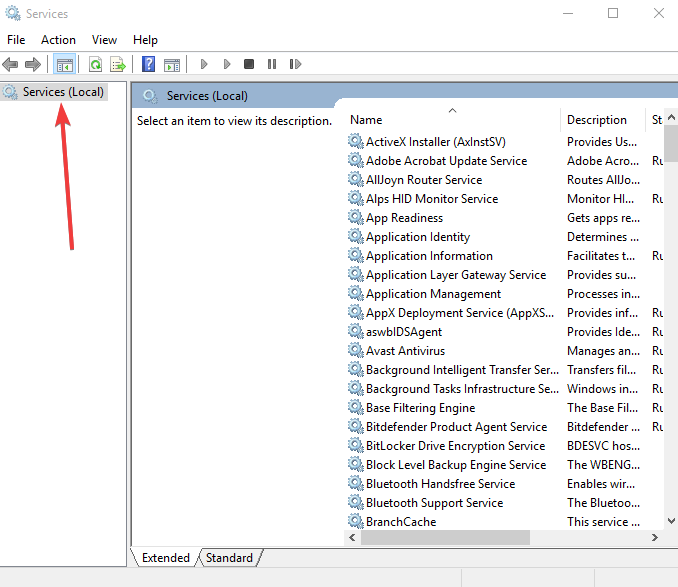Select Application Layer Gateway Service
Image resolution: width=678 pixels, height=587 pixels.
tap(456, 275)
